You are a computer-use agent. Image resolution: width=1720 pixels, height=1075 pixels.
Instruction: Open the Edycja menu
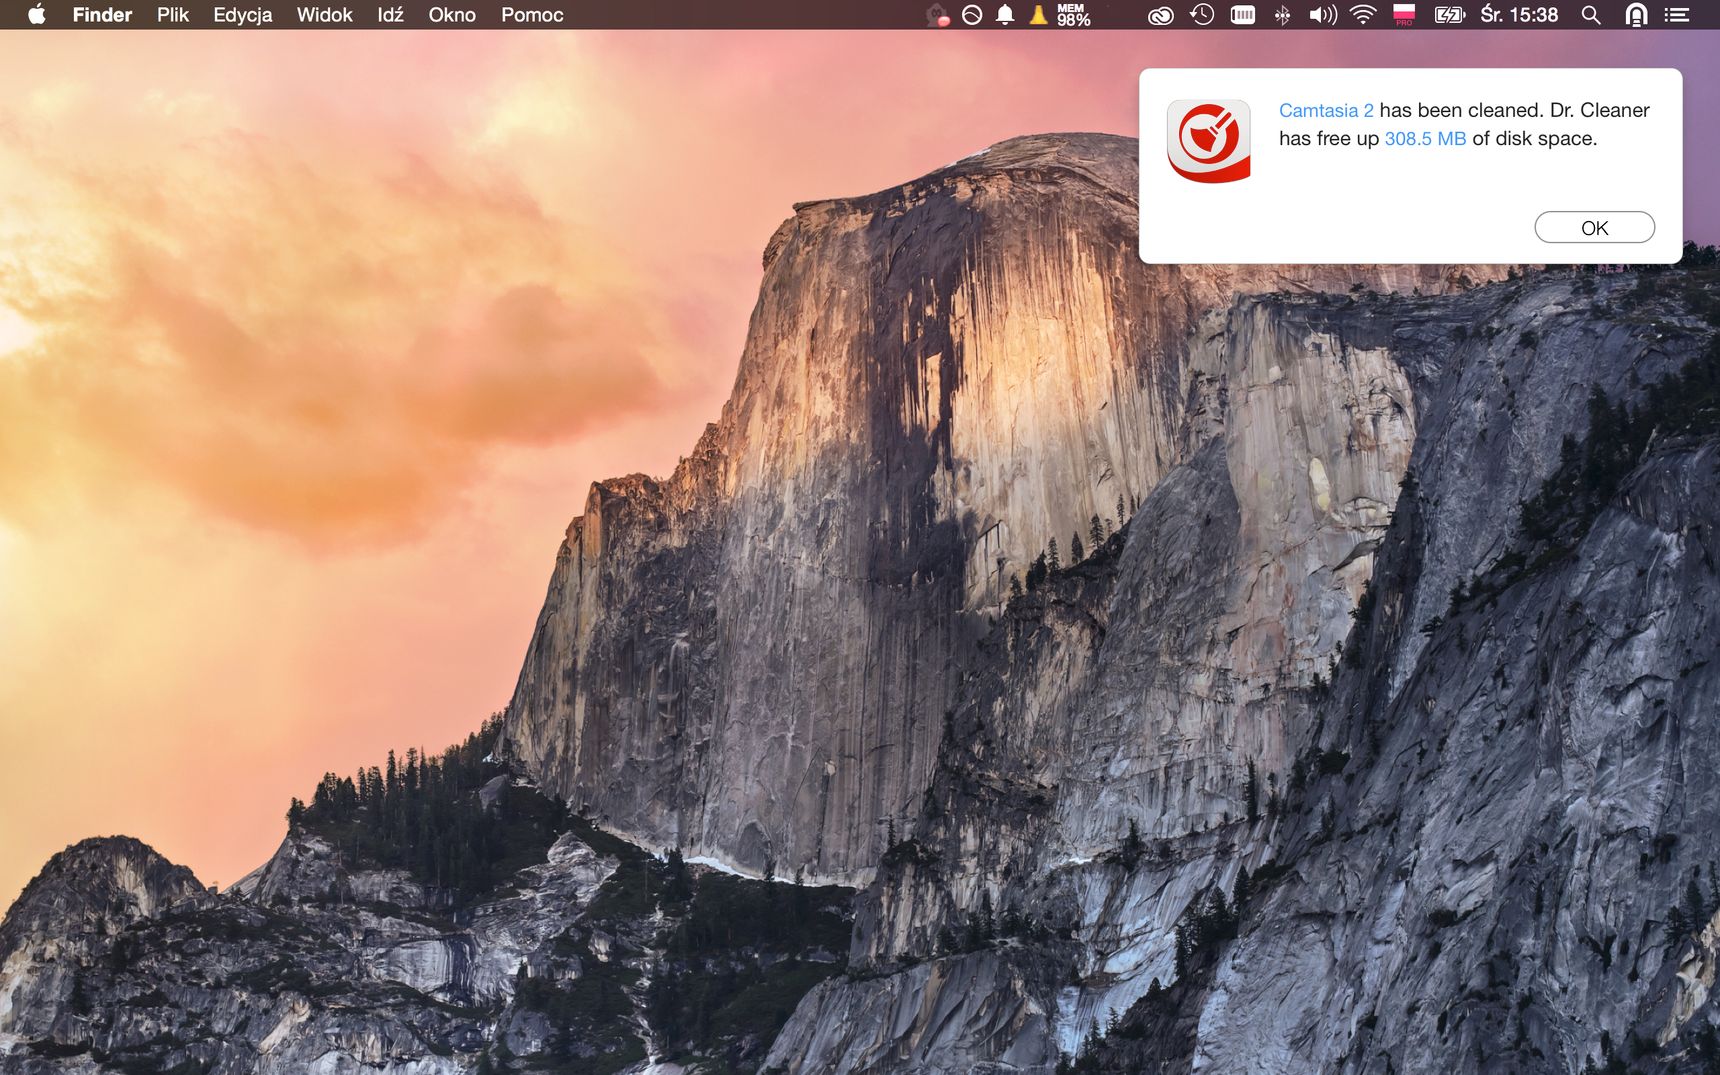[242, 14]
